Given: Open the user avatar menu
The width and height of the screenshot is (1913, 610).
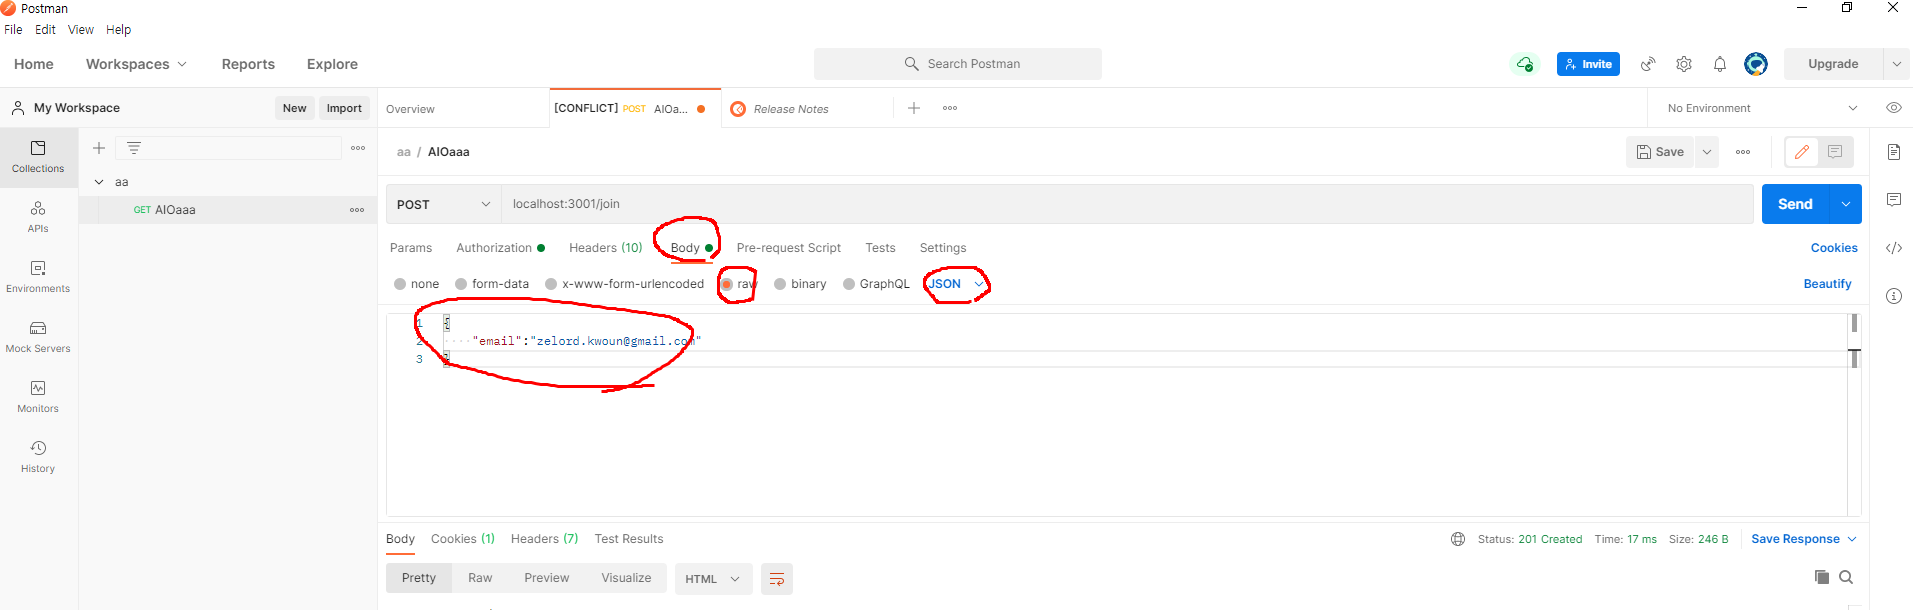Looking at the screenshot, I should 1756,64.
